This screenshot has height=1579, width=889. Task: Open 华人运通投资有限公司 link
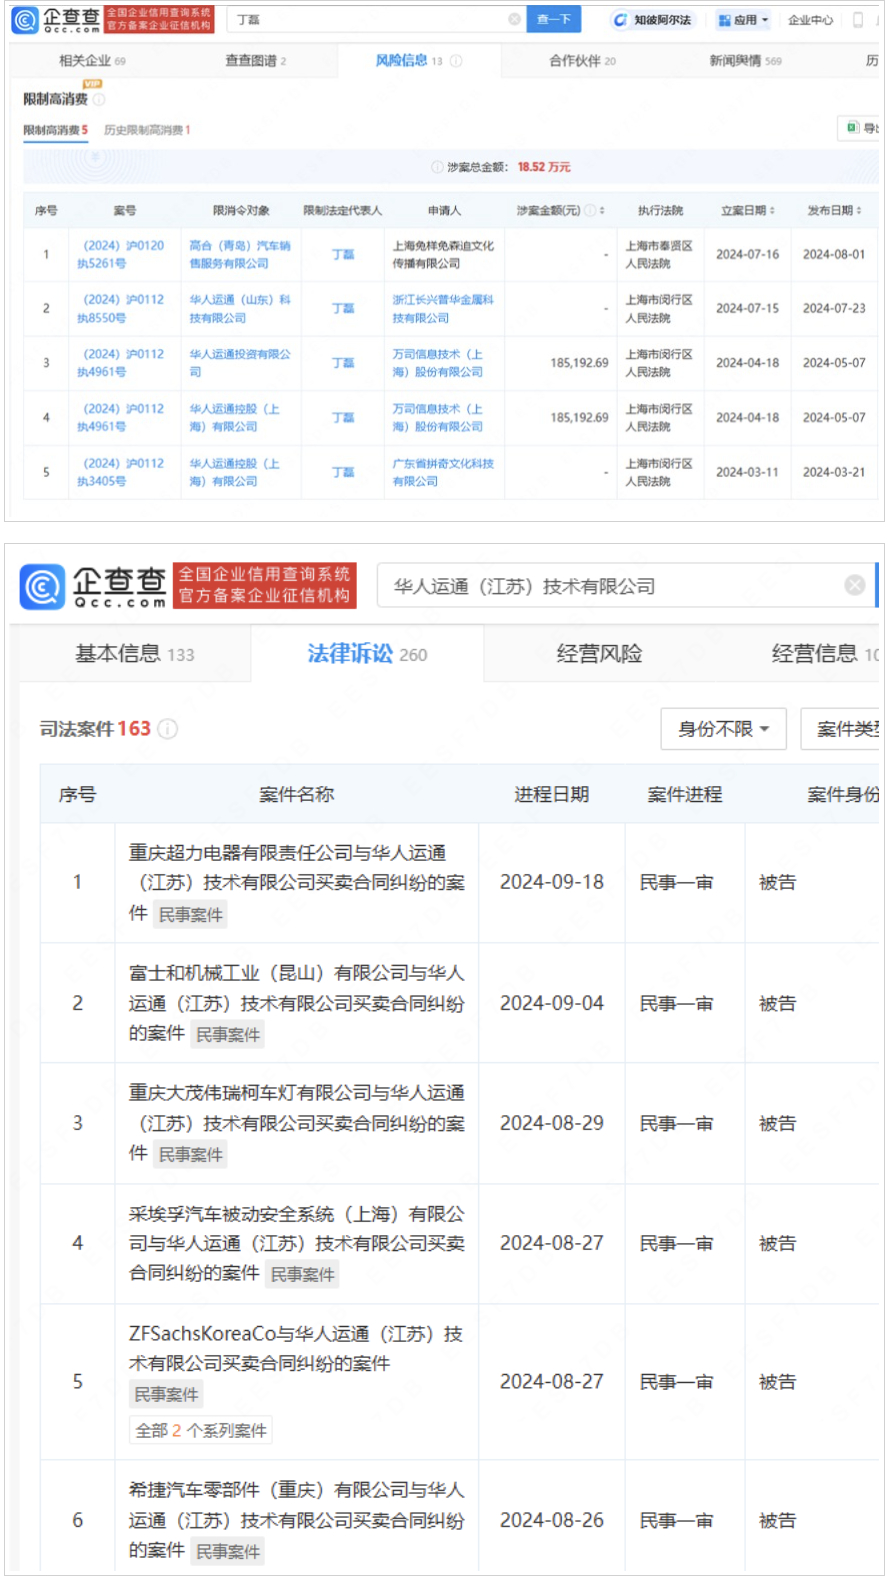[x=240, y=362]
